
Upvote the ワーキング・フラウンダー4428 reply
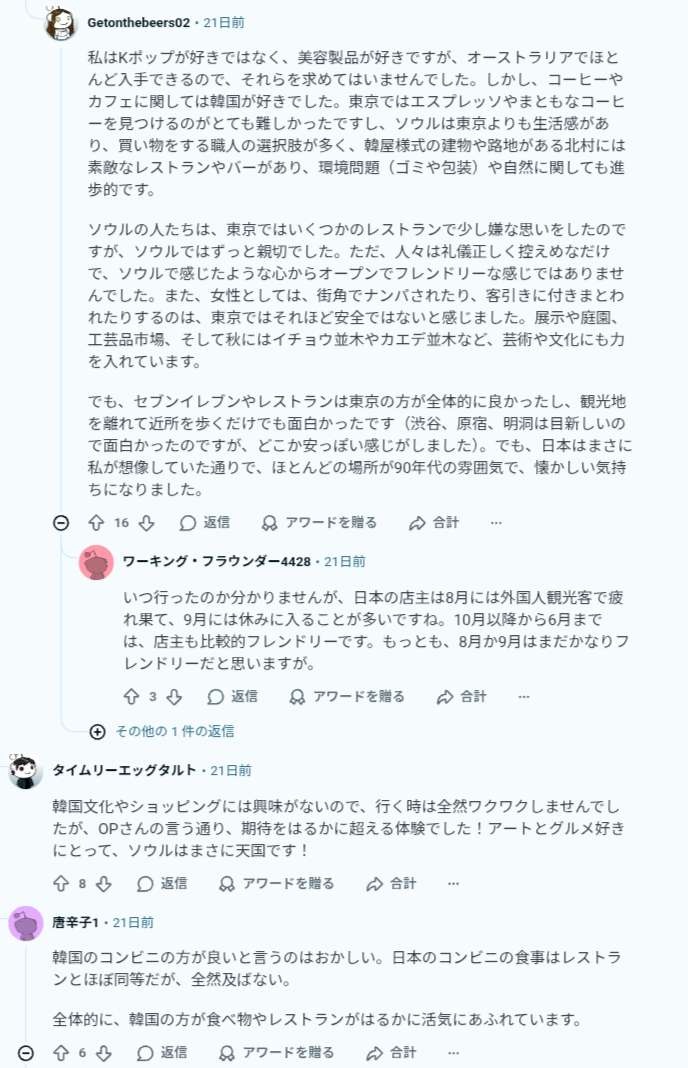coord(131,697)
